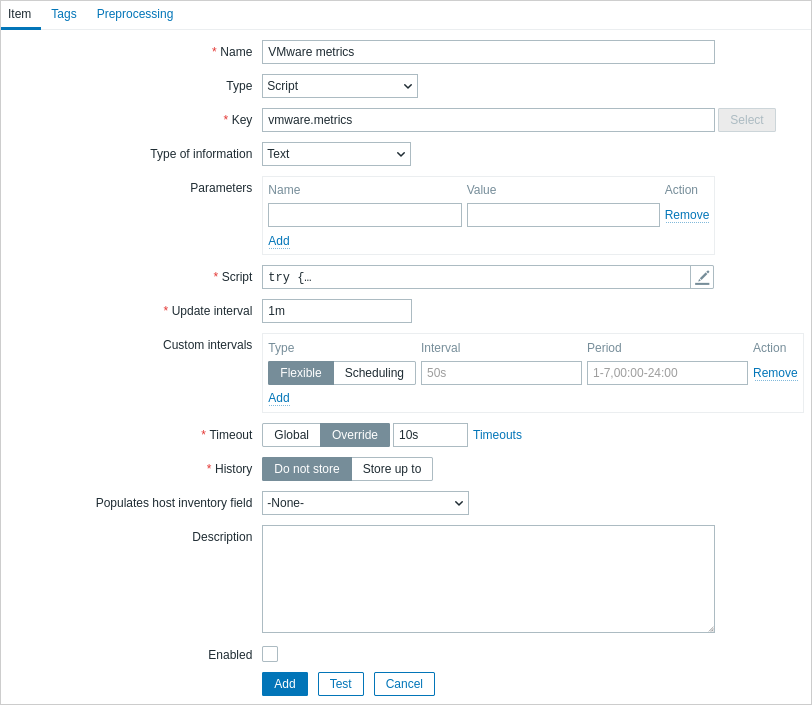812x705 pixels.
Task: Click the Test button
Action: (x=341, y=684)
